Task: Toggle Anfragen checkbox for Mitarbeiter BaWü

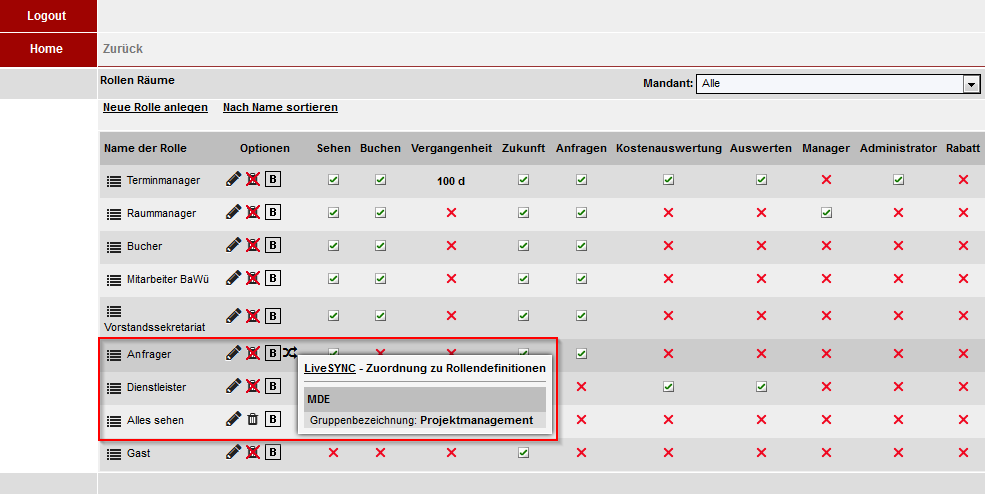Action: click(582, 278)
